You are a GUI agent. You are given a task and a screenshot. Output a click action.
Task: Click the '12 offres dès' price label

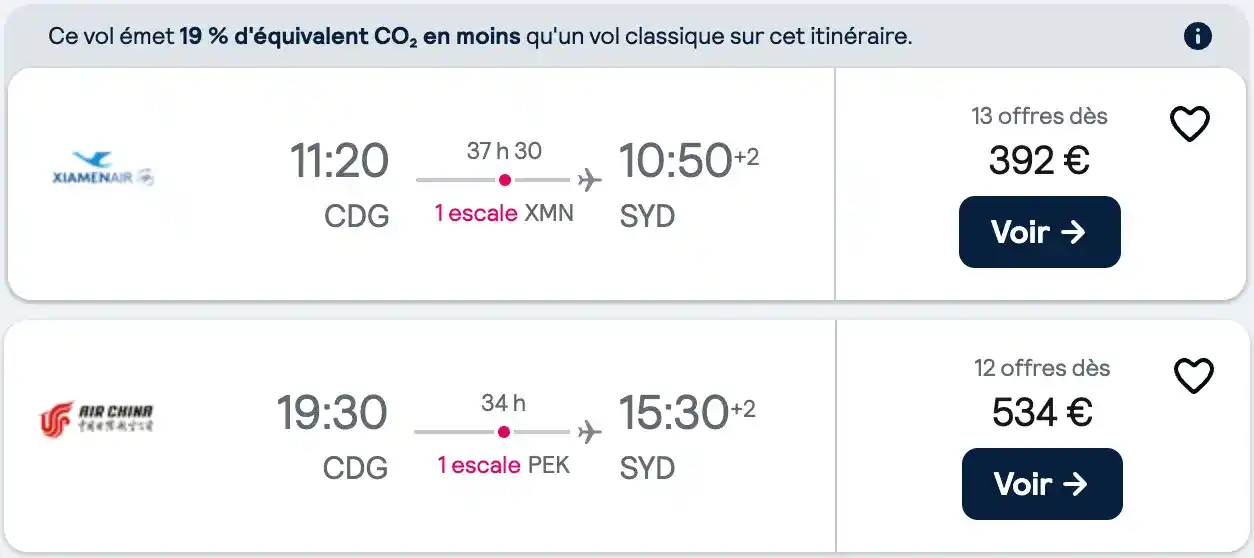click(x=1042, y=368)
